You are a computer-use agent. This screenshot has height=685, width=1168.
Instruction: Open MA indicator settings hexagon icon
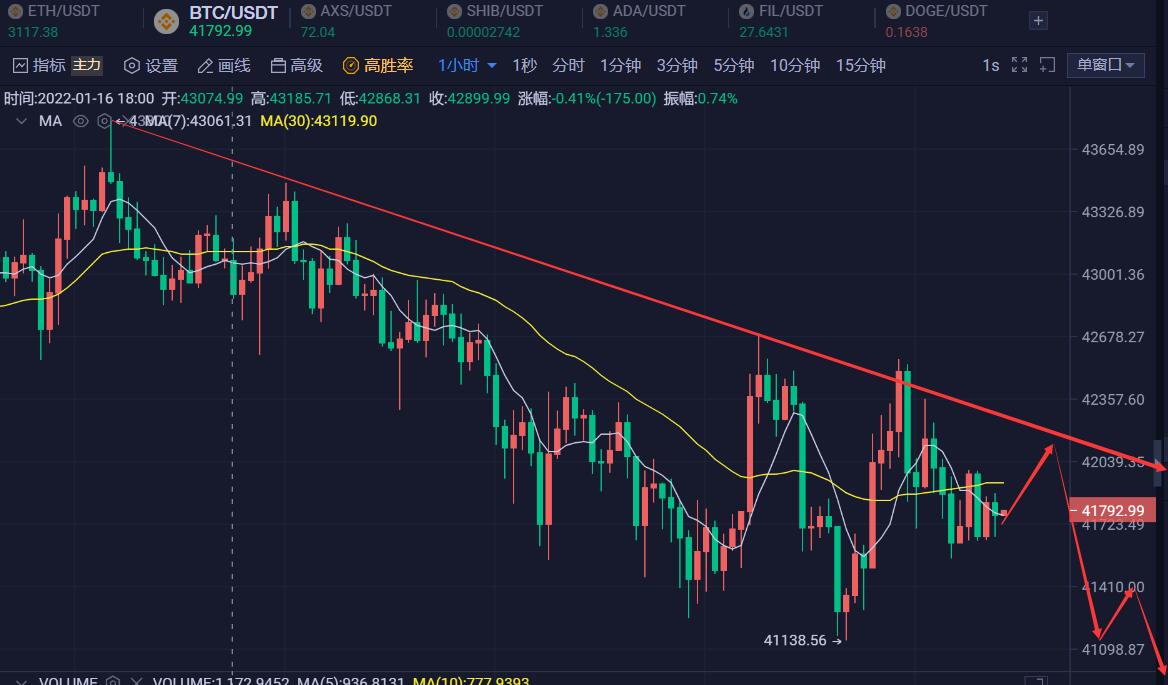[x=104, y=121]
